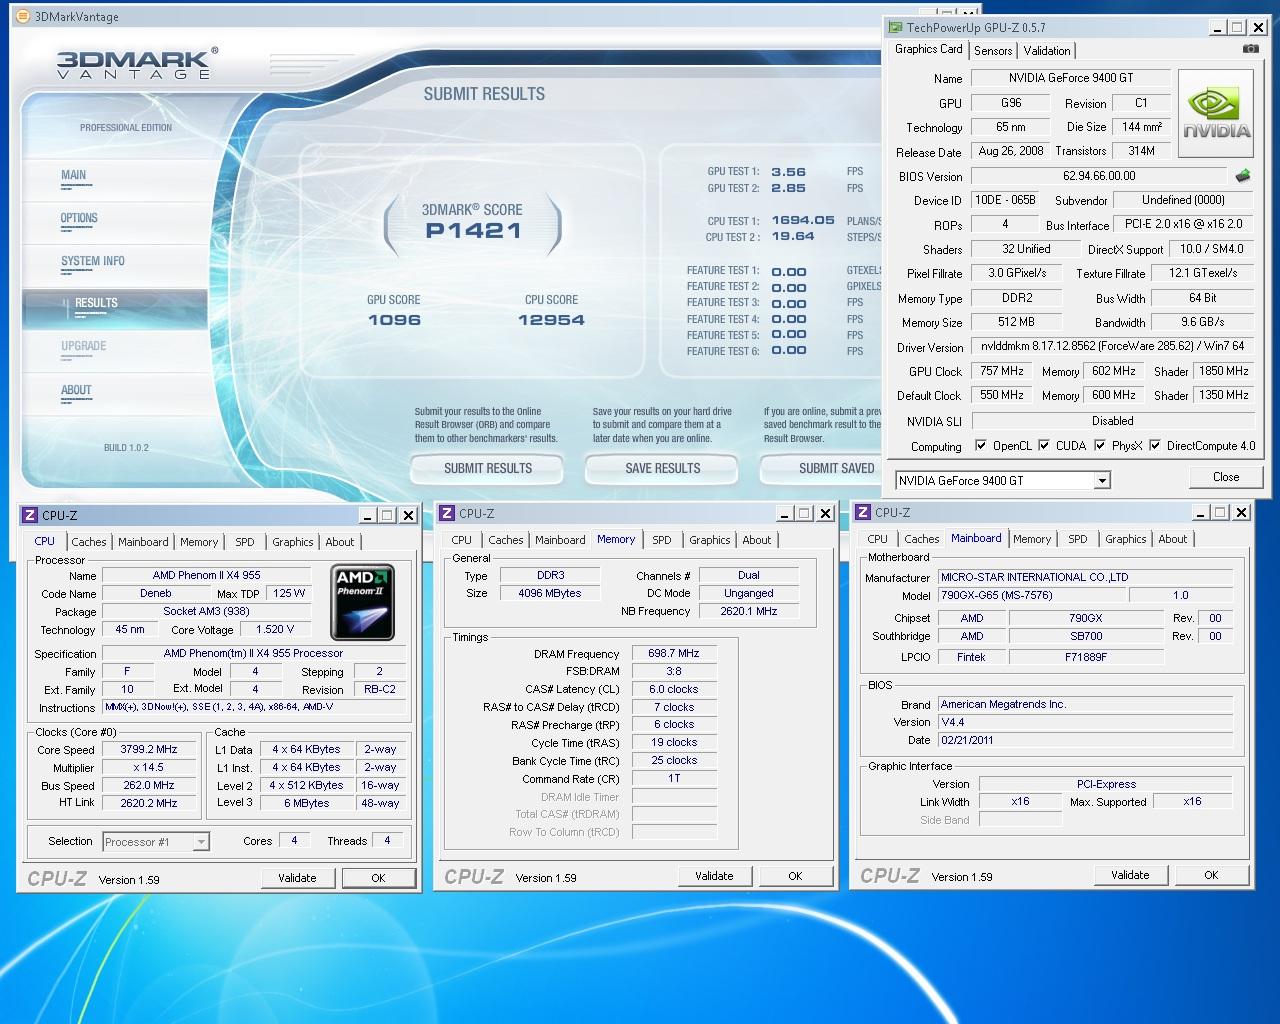Image resolution: width=1280 pixels, height=1024 pixels.
Task: Open Caches tab in the left CPU-Z window
Action: 88,542
